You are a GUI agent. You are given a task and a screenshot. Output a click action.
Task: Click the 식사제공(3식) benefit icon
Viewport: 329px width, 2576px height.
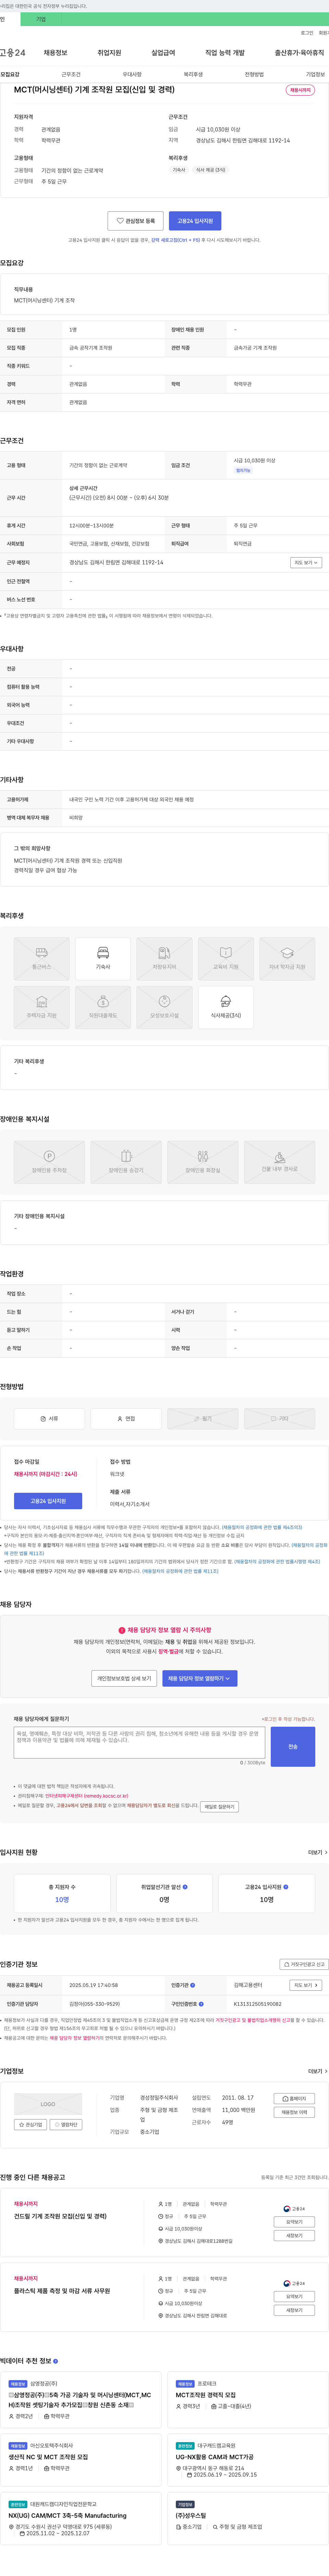tap(226, 1006)
